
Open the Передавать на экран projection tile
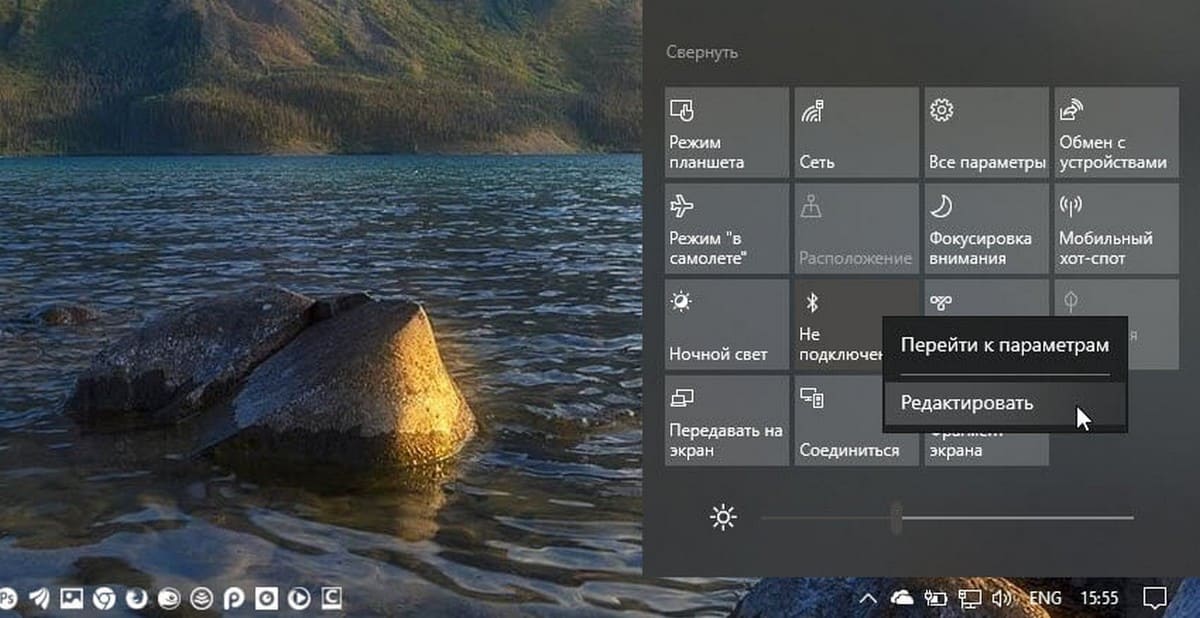[x=726, y=421]
